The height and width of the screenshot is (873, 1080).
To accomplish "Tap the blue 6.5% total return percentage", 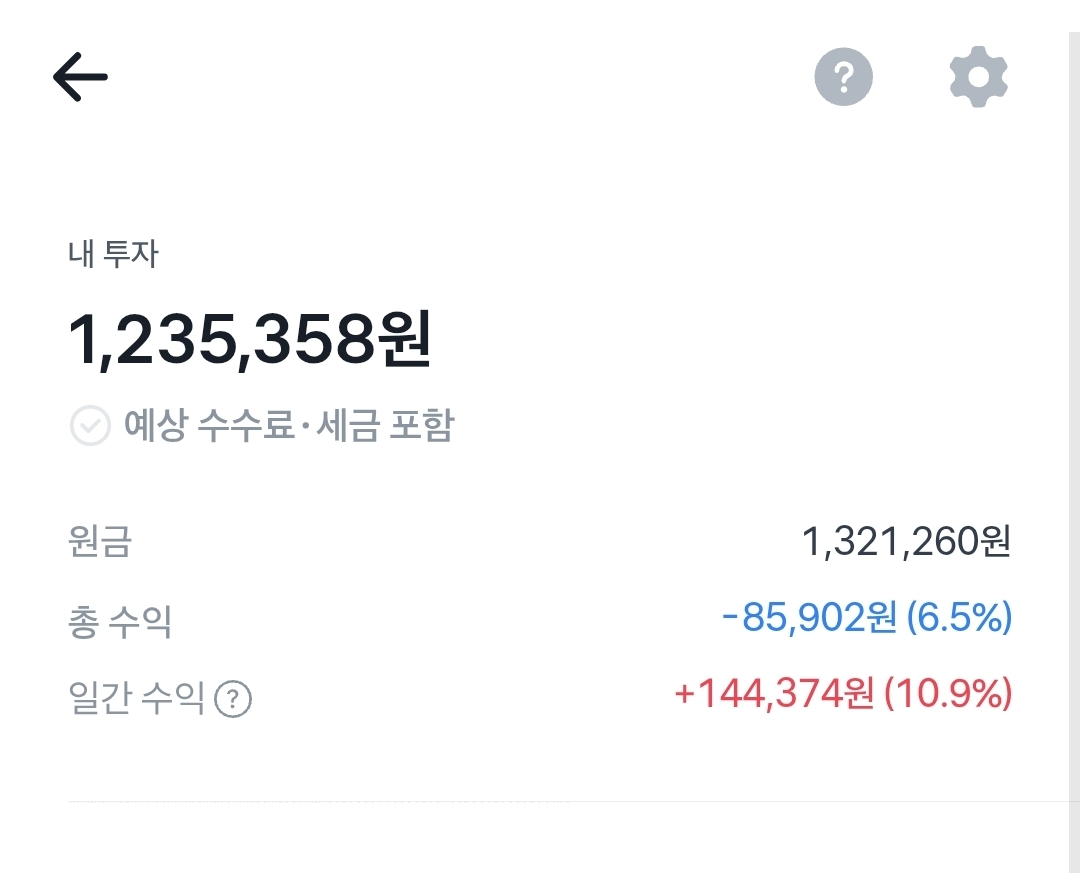I will pyautogui.click(x=959, y=618).
